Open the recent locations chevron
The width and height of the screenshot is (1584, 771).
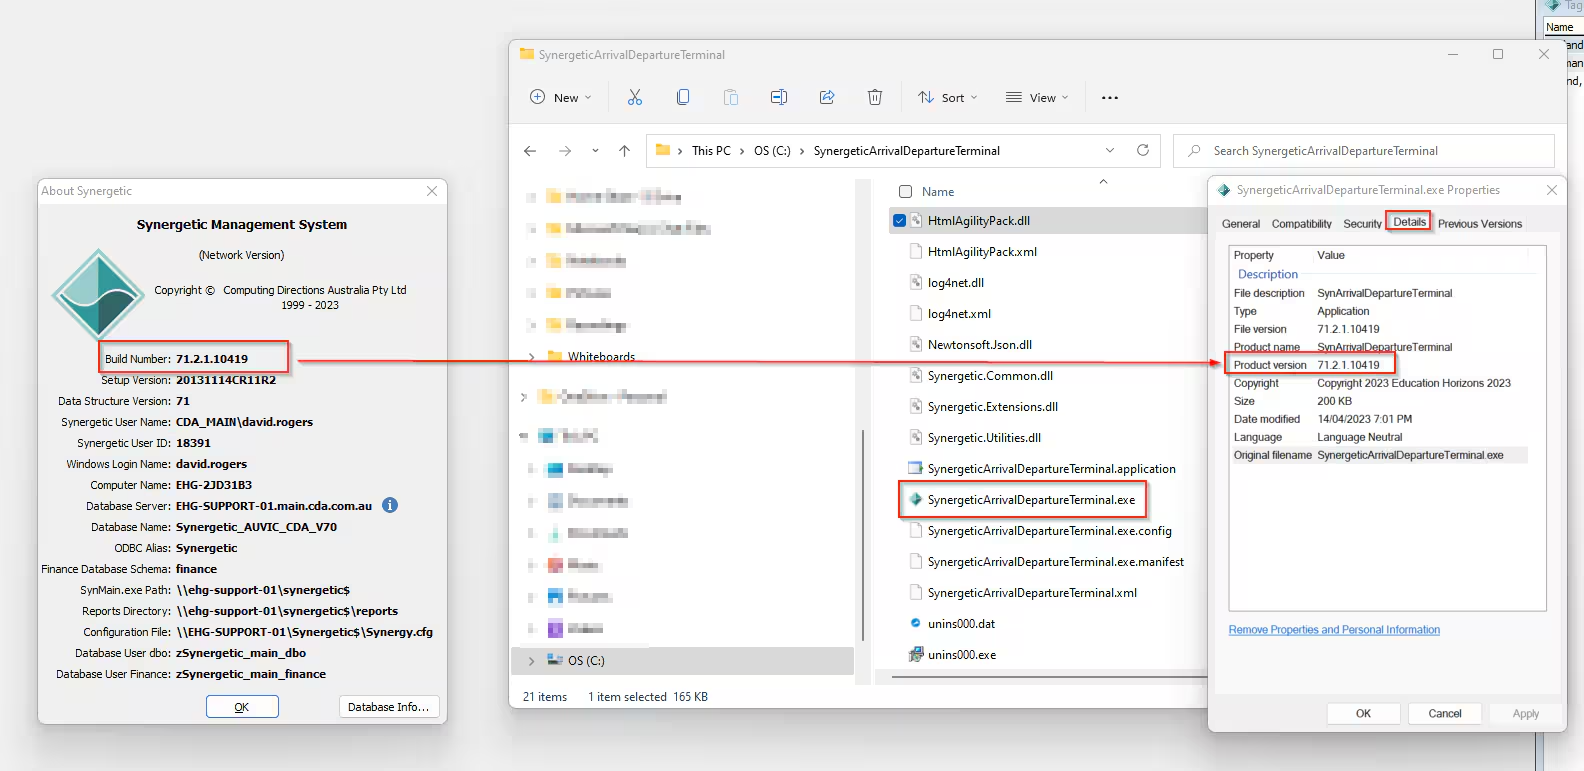click(x=595, y=151)
